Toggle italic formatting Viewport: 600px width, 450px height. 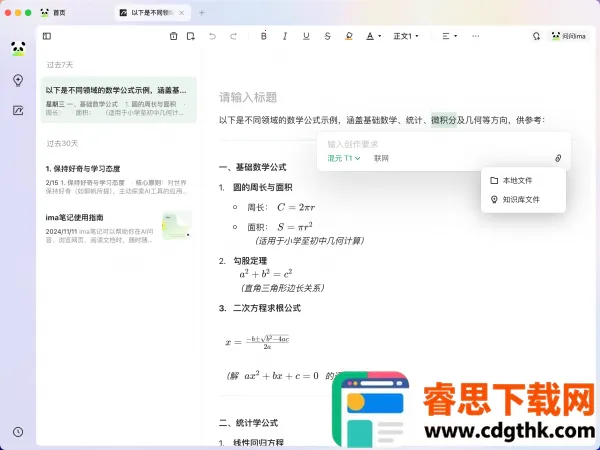point(285,36)
